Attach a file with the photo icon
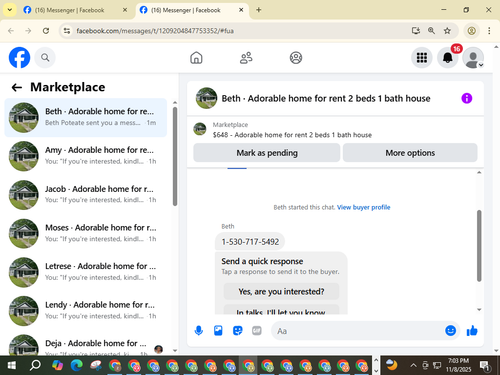Screen dimensions: 500x375 (218, 331)
